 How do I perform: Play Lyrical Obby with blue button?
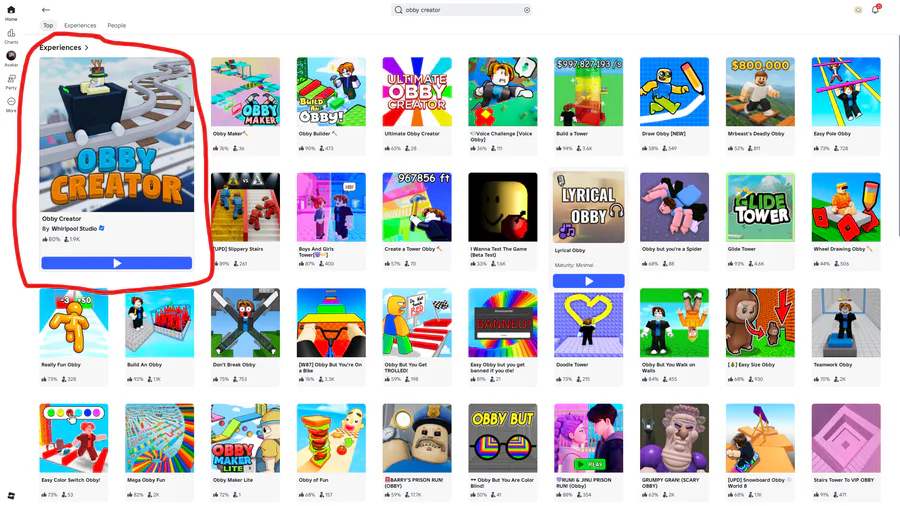pyautogui.click(x=588, y=281)
